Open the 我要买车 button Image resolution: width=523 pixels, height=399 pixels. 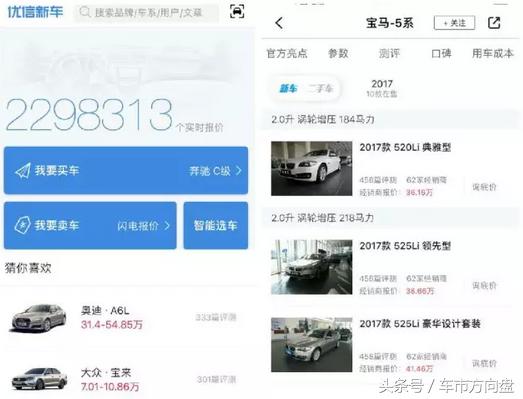coord(126,170)
